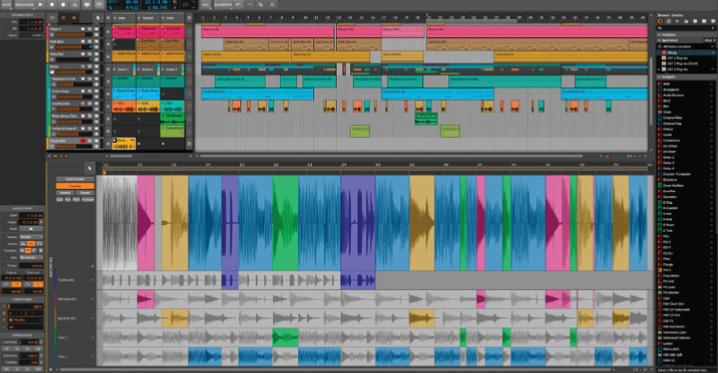
Task: Click the transport stop button
Action: (x=52, y=4)
